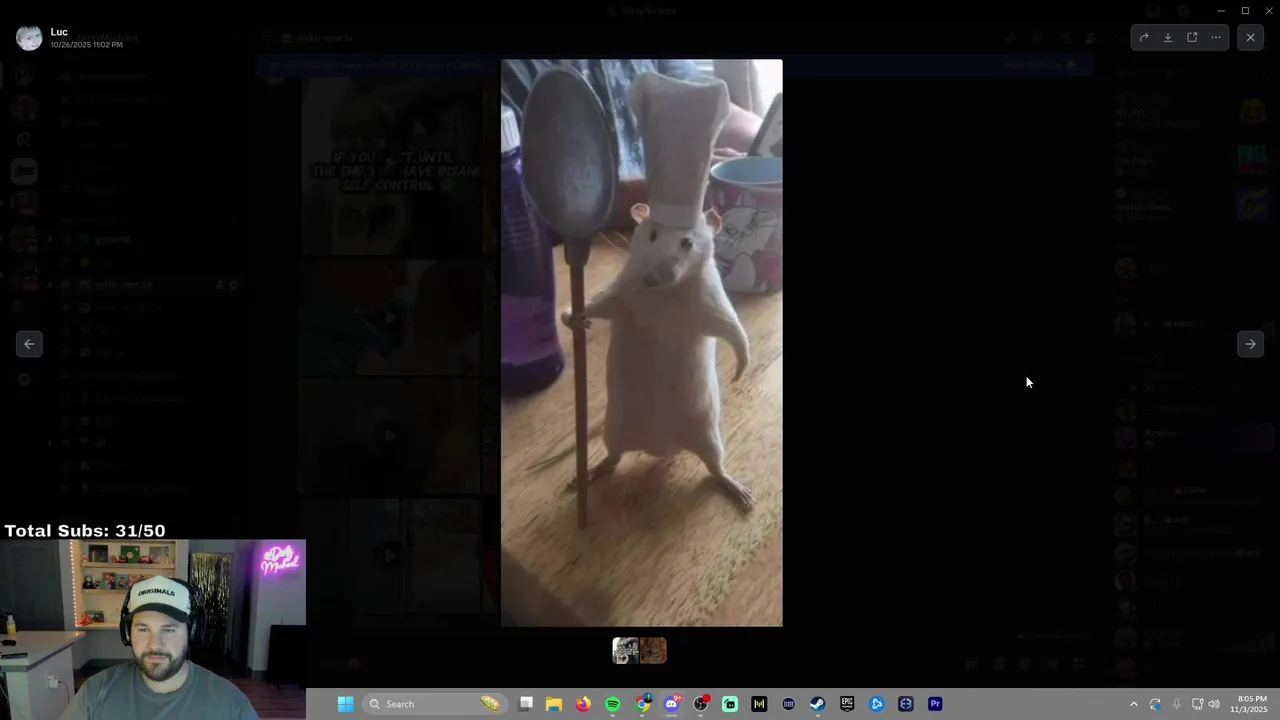Launch Firefox from the taskbar
The height and width of the screenshot is (720, 1280).
pyautogui.click(x=583, y=704)
